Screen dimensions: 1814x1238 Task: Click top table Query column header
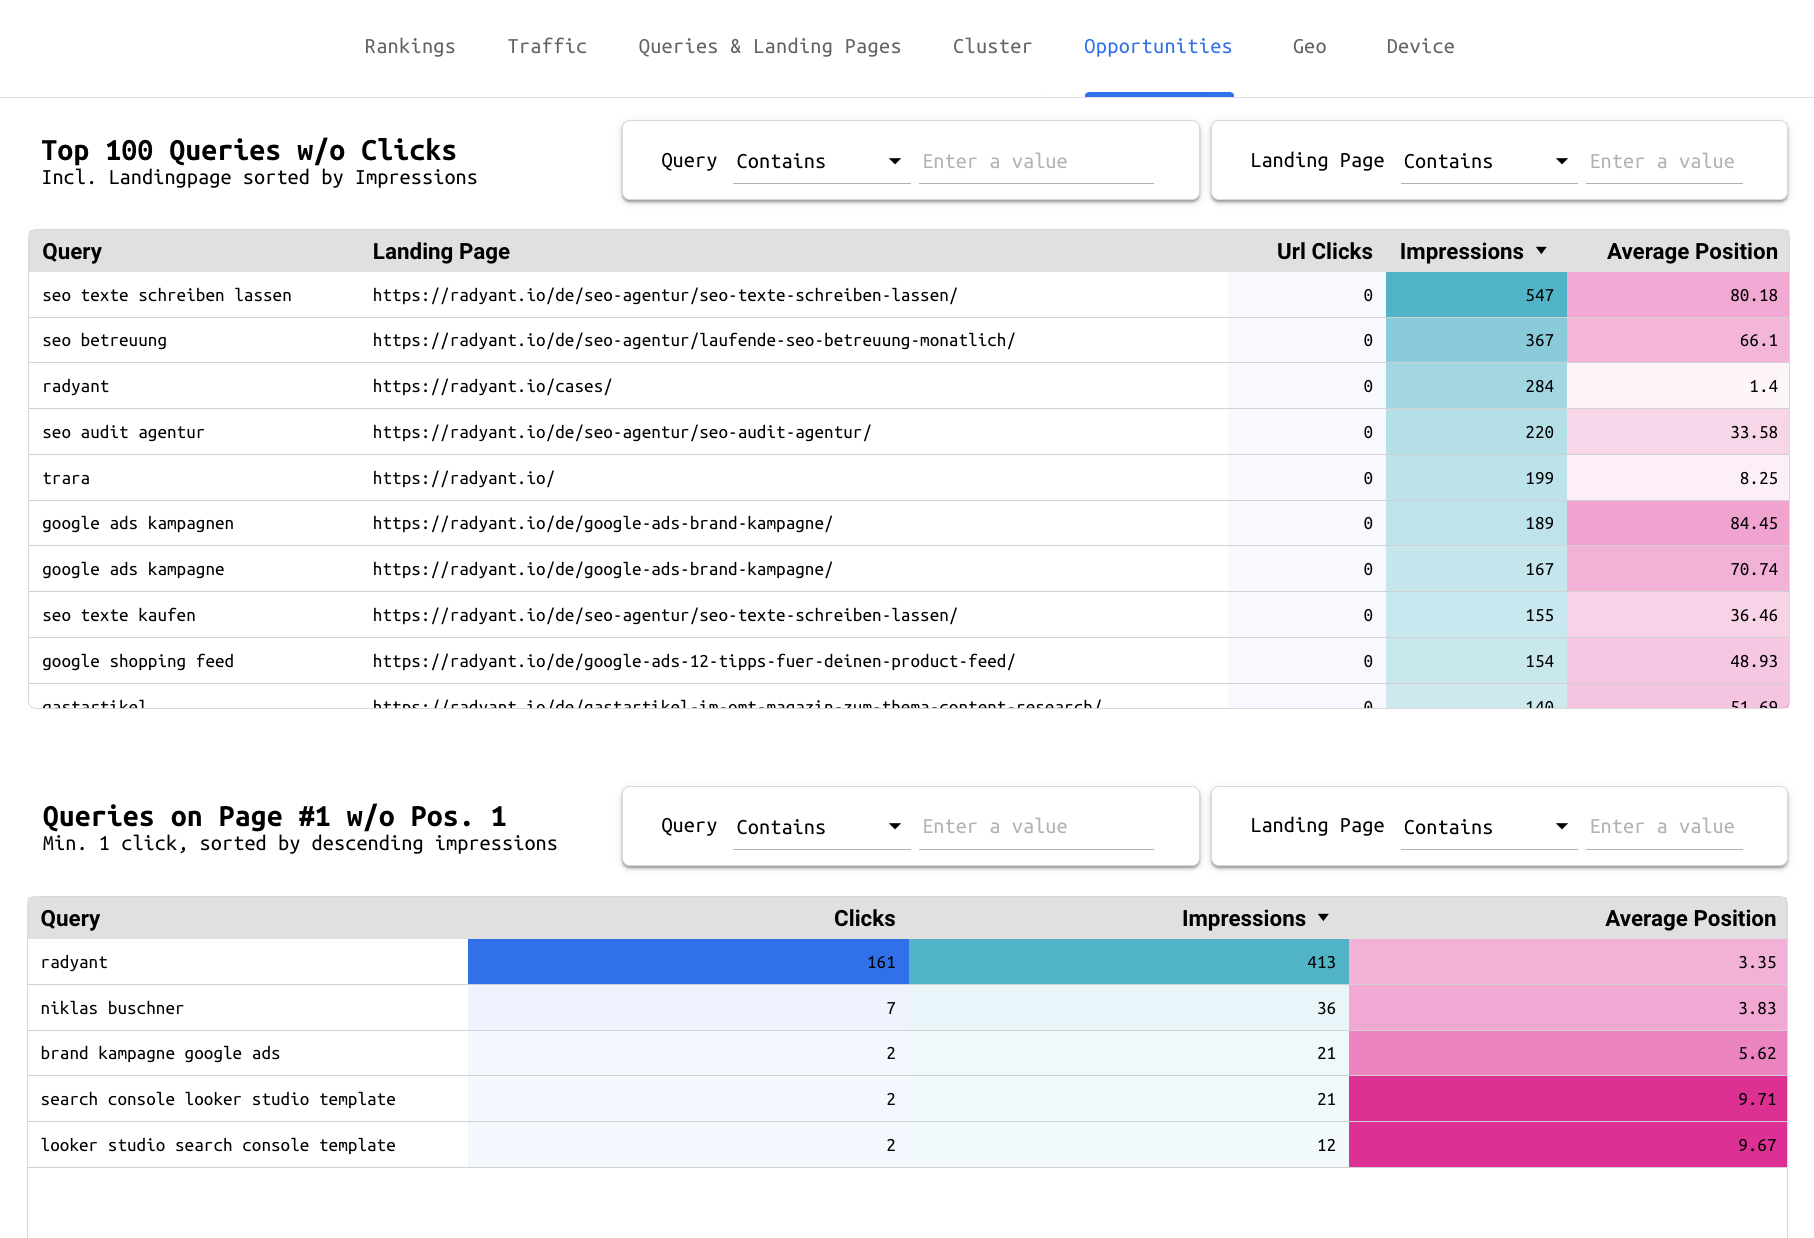coord(72,252)
